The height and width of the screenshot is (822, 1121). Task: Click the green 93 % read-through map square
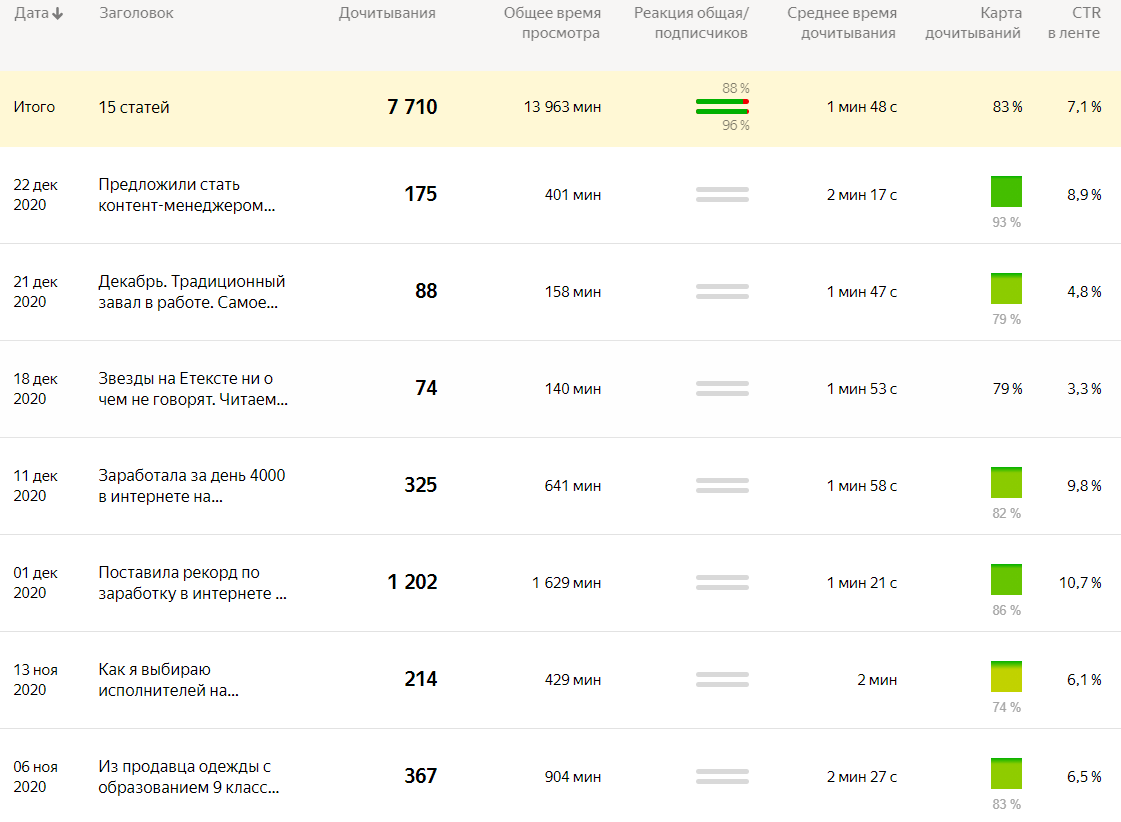1006,192
